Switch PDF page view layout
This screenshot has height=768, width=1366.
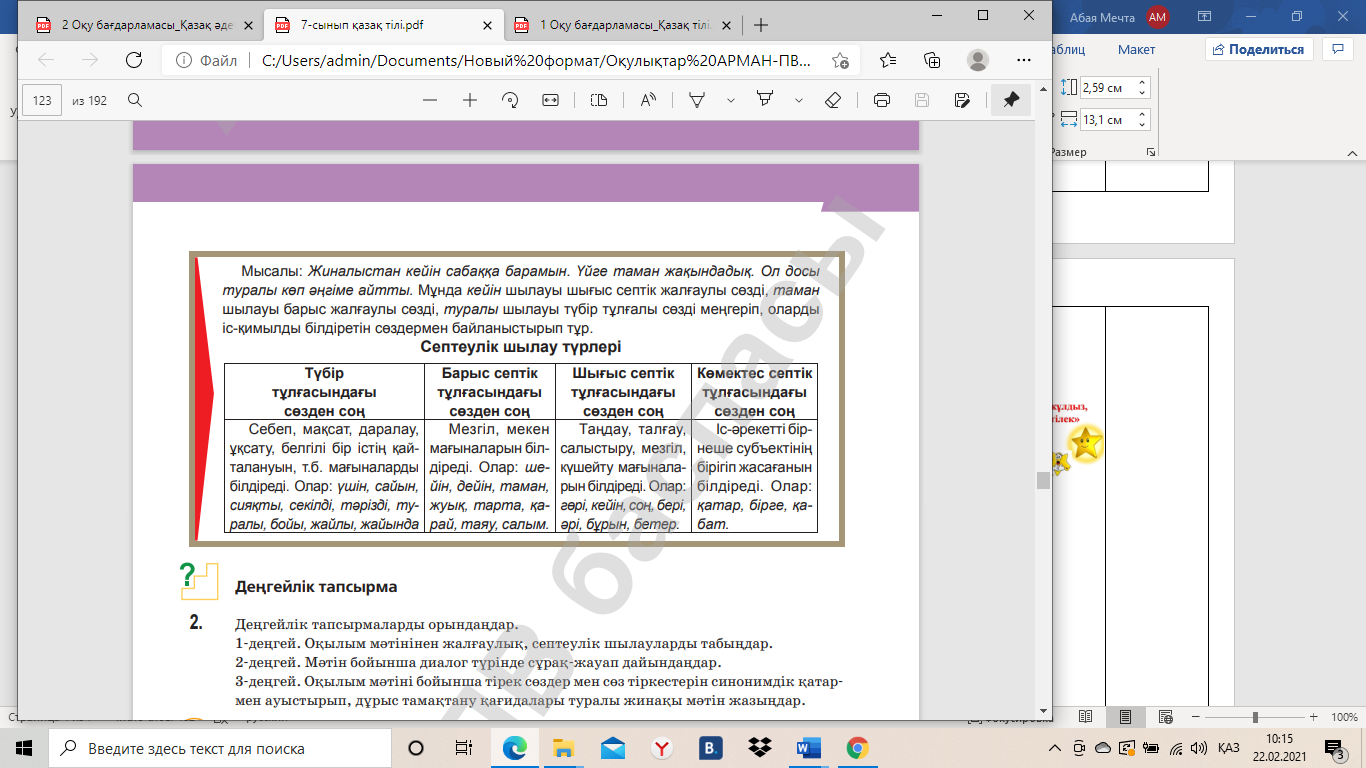point(599,100)
